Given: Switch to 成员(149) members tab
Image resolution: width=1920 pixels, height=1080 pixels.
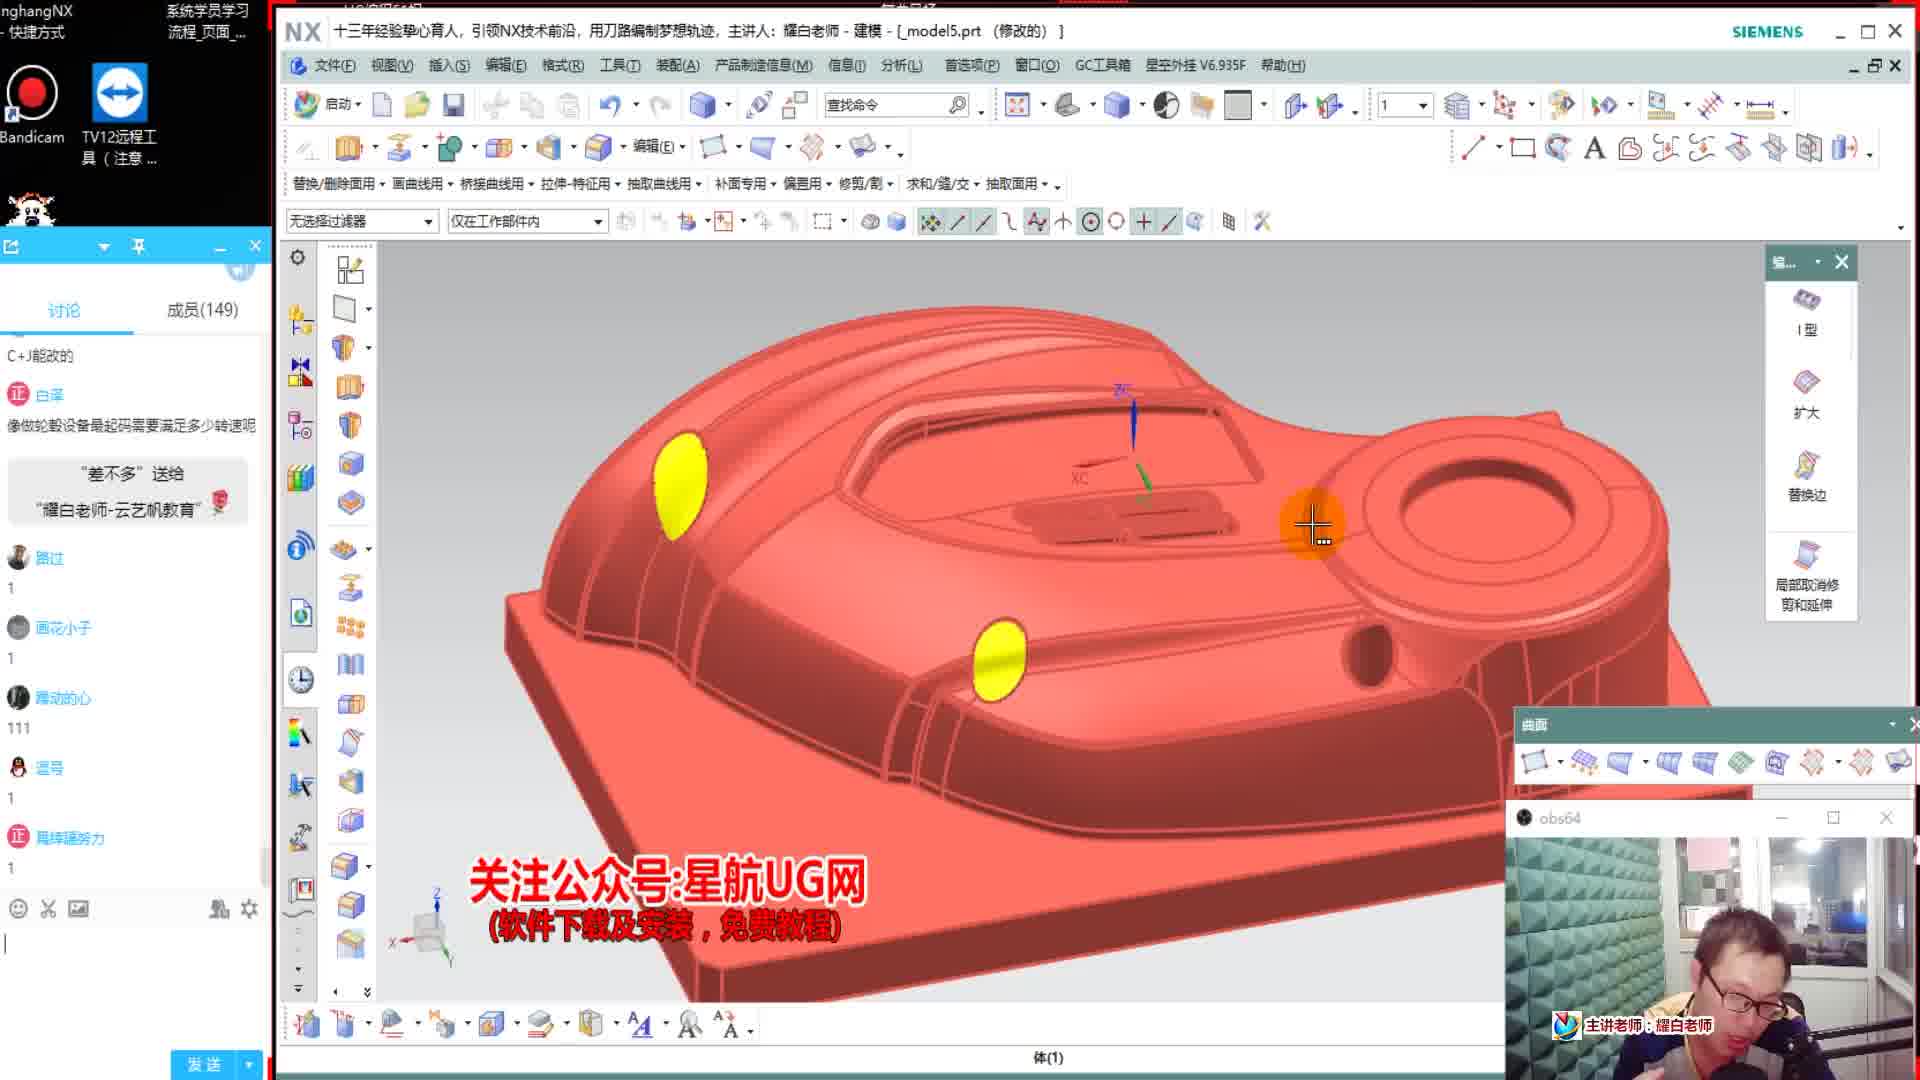Looking at the screenshot, I should [202, 310].
